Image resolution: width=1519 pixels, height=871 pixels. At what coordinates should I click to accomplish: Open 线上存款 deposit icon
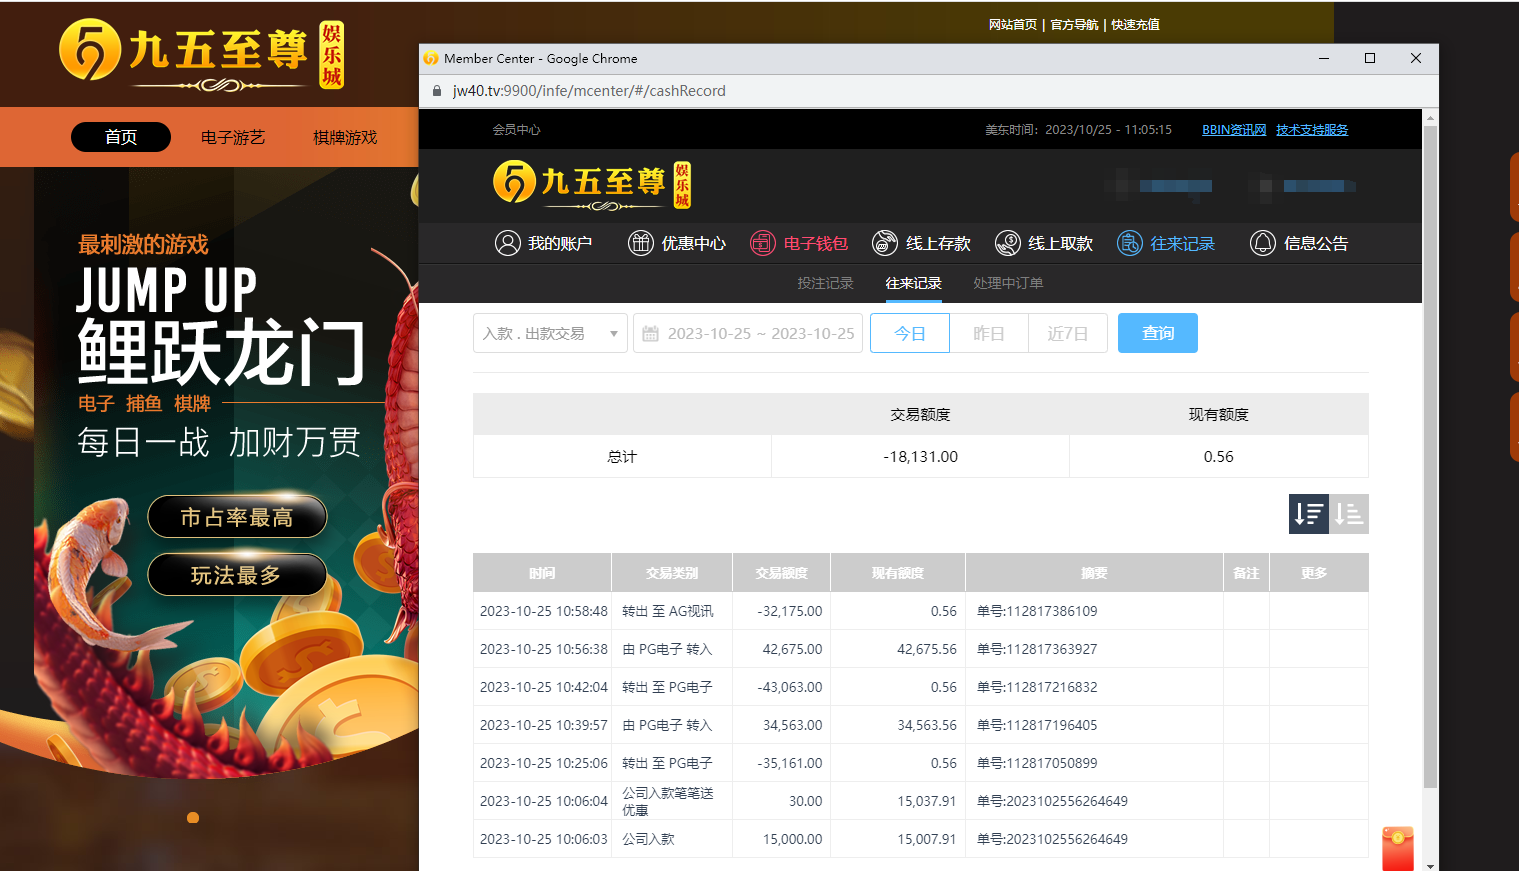point(885,243)
